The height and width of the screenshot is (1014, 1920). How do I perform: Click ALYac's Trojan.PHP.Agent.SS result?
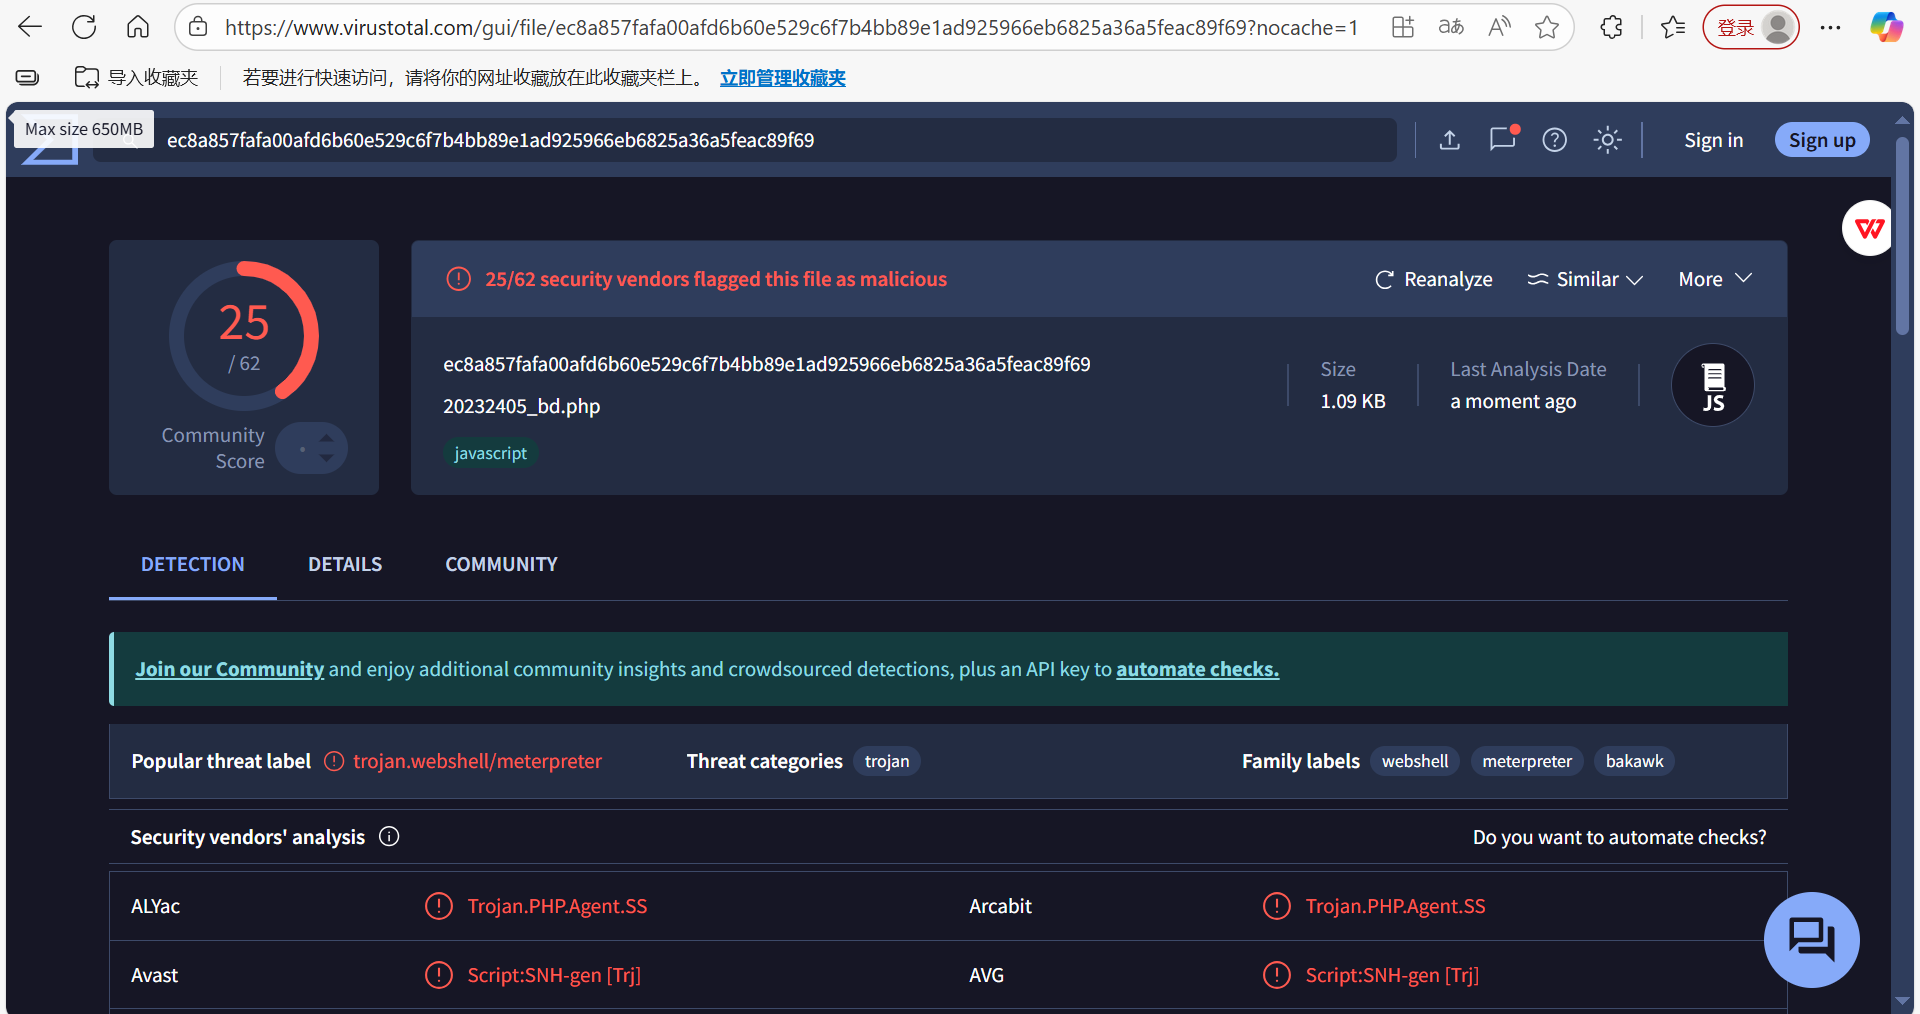pyautogui.click(x=557, y=906)
